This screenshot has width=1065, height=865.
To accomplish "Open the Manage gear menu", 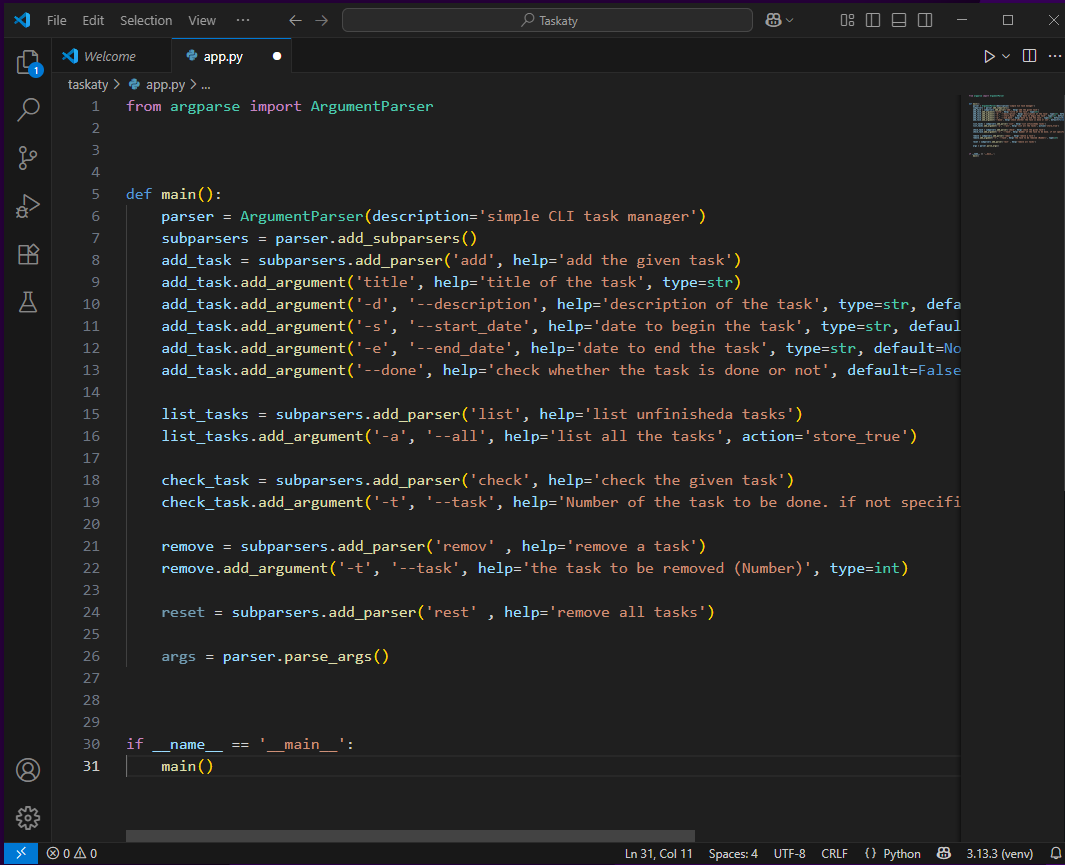I will click(x=28, y=817).
